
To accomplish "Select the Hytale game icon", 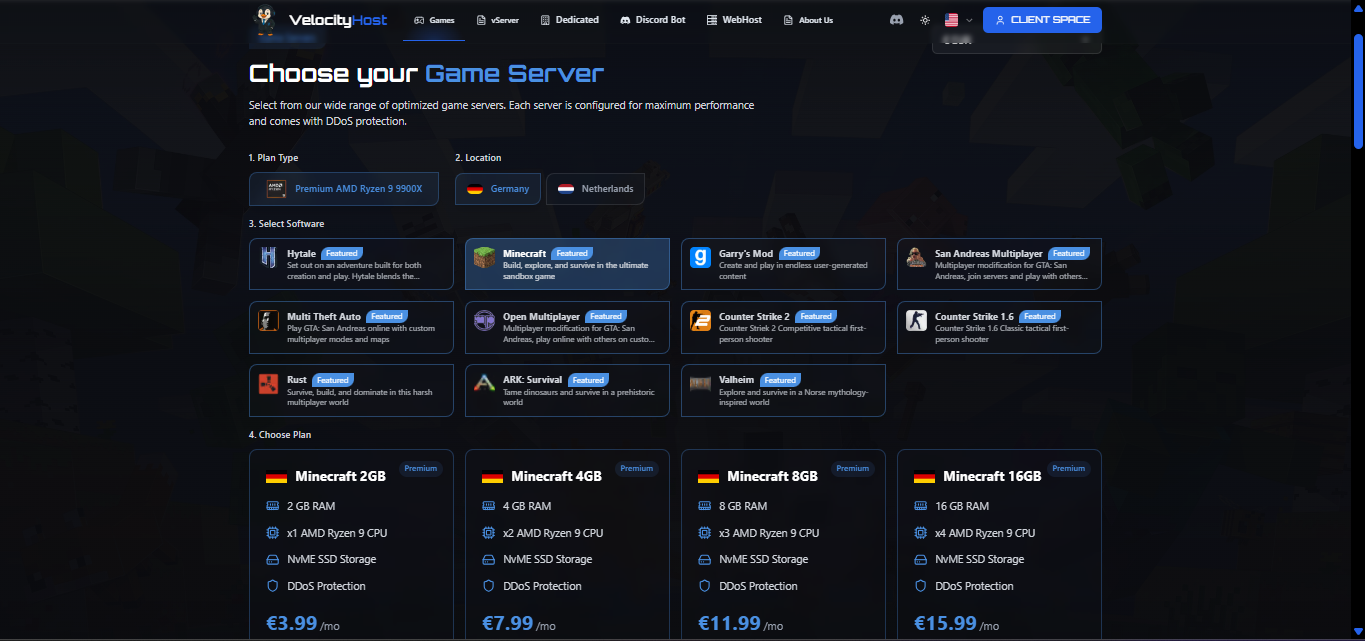I will (268, 257).
